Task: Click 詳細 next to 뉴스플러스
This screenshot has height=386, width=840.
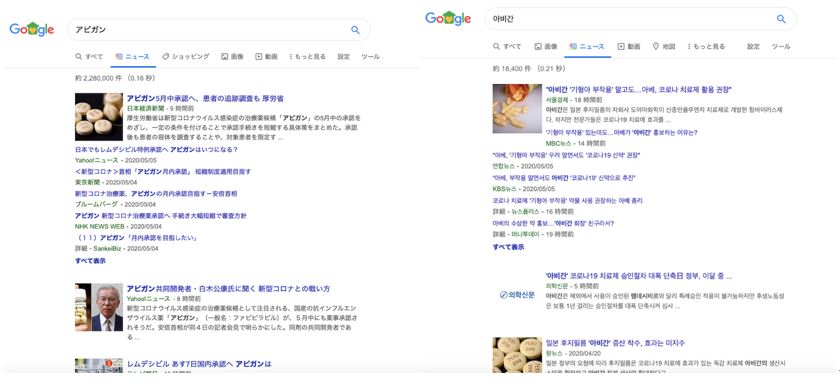Action: (499, 212)
